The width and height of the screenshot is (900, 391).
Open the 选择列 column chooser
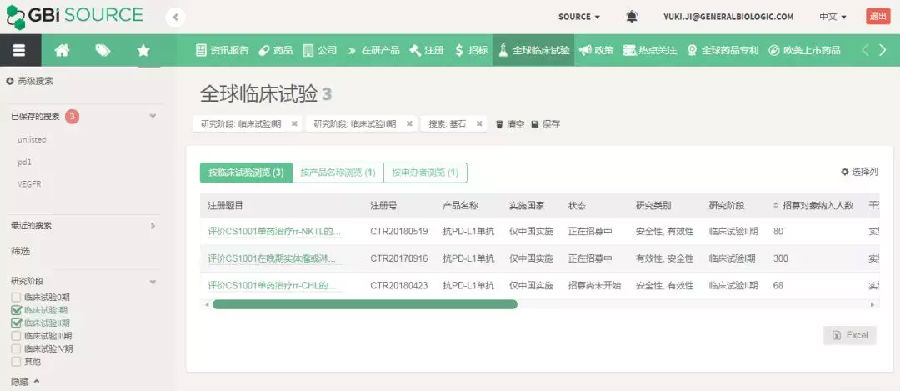coord(860,172)
